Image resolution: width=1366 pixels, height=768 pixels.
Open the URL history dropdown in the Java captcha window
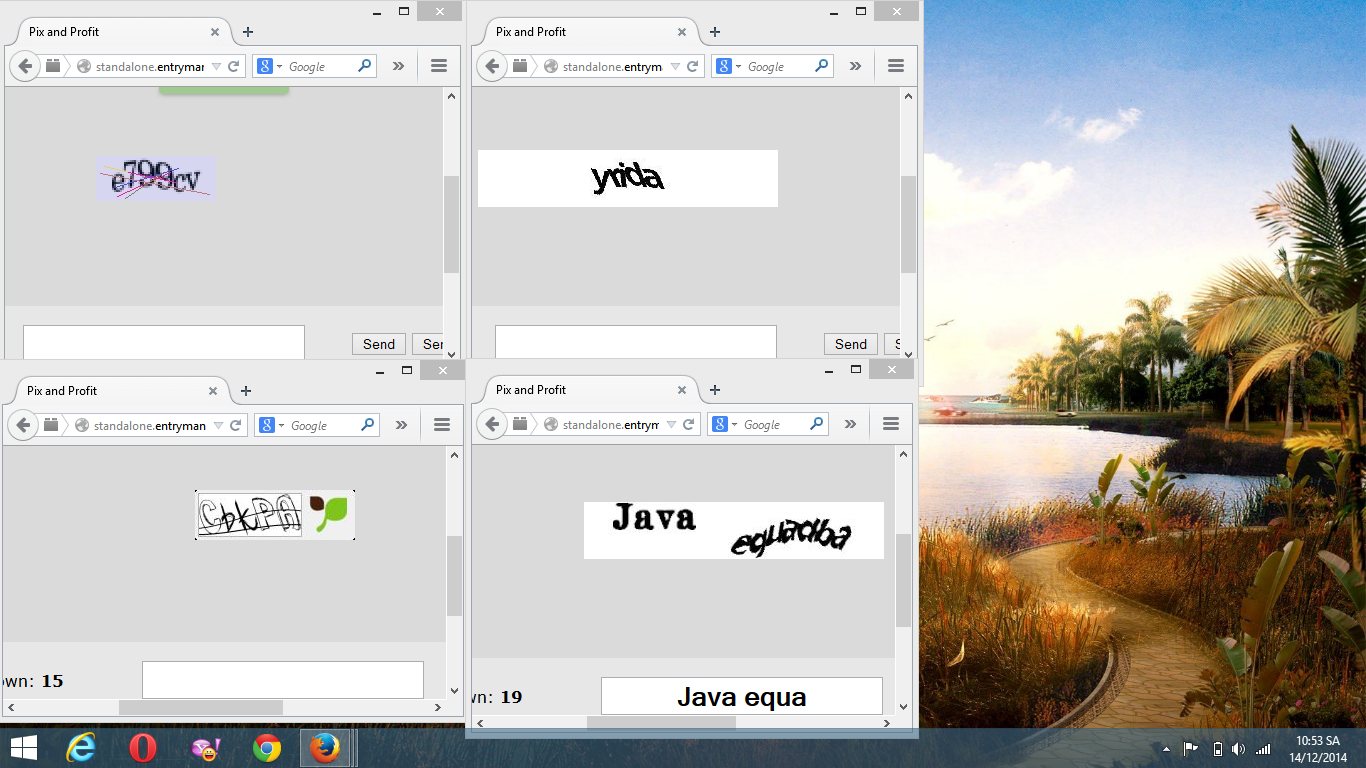click(x=671, y=425)
